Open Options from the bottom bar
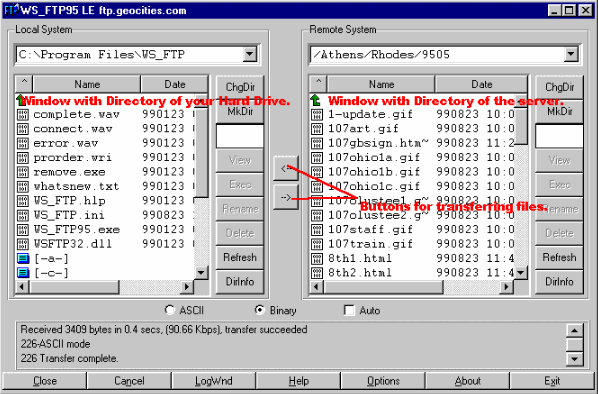598x394 pixels. click(x=383, y=381)
